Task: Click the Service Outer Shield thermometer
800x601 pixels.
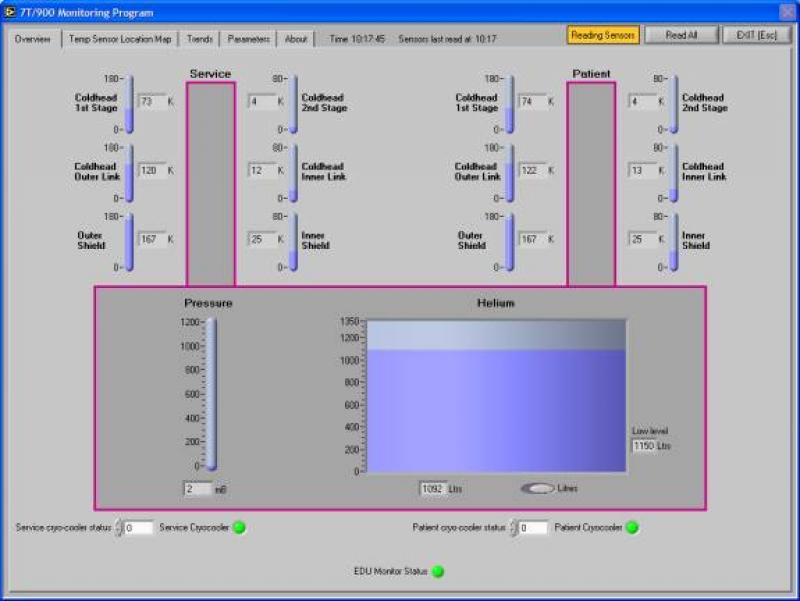Action: point(130,242)
